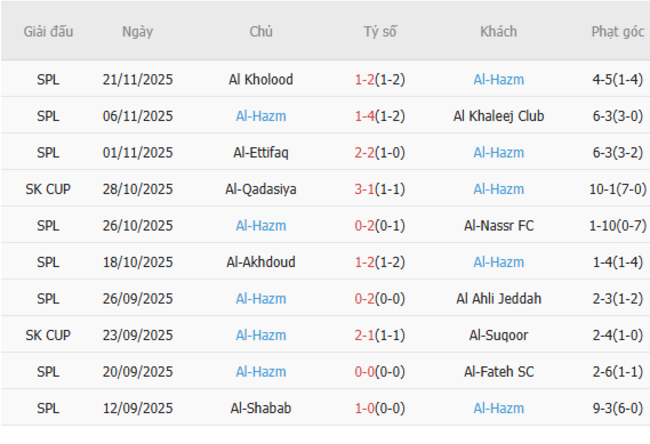Click SK CUP label in 28/10/2025 row
650x444 pixels.
pos(48,189)
